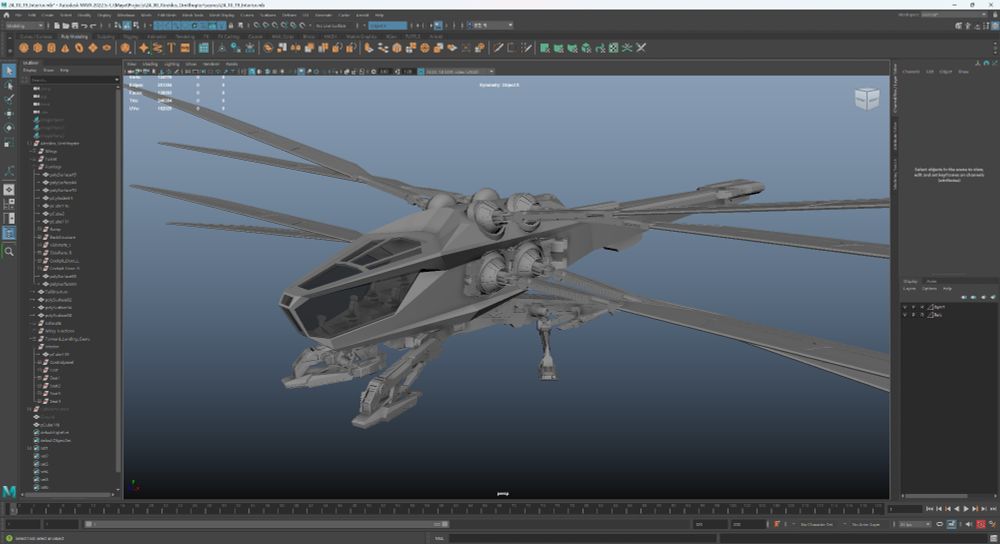Click on the time slider ruler

click(450, 510)
